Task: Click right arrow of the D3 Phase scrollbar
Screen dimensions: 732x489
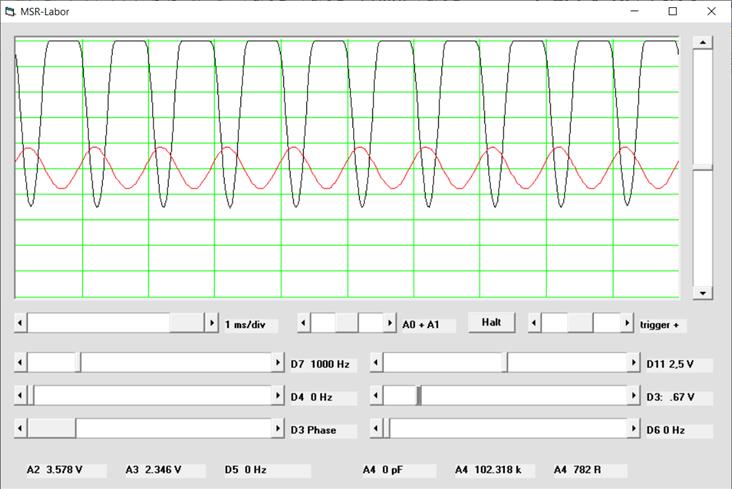Action: click(x=278, y=429)
